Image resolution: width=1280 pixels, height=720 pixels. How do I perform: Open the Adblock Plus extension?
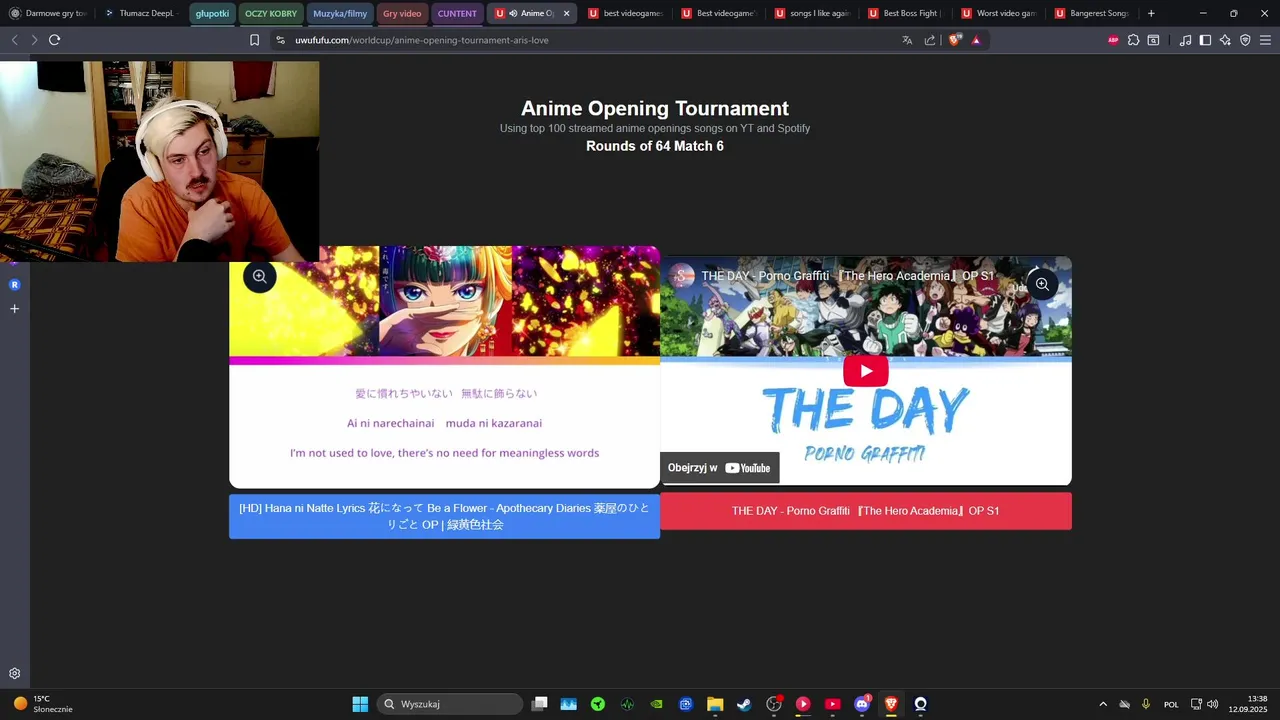click(x=1113, y=40)
